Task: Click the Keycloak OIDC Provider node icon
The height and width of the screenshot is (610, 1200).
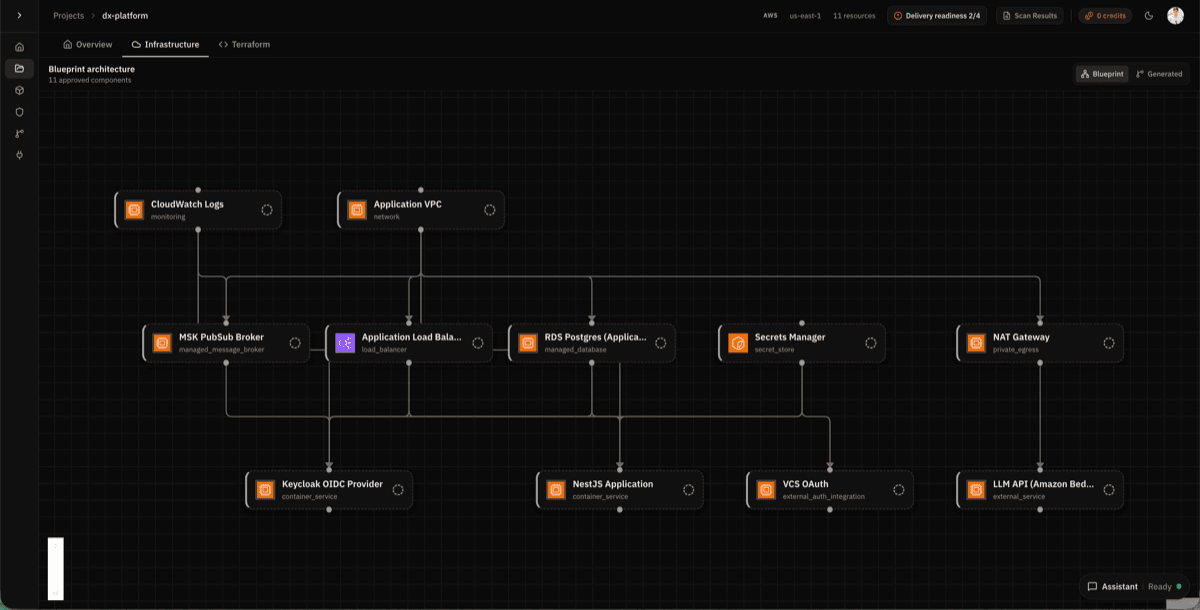Action: click(x=265, y=490)
